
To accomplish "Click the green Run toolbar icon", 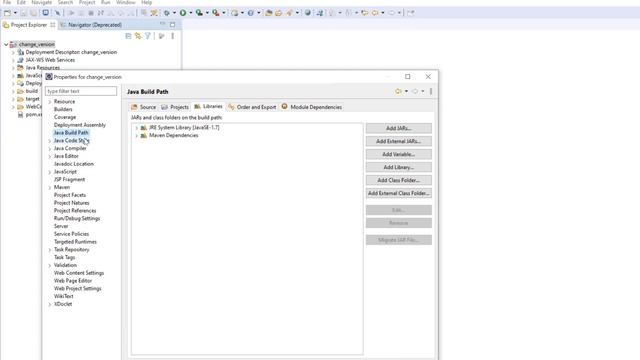I will pyautogui.click(x=183, y=13).
